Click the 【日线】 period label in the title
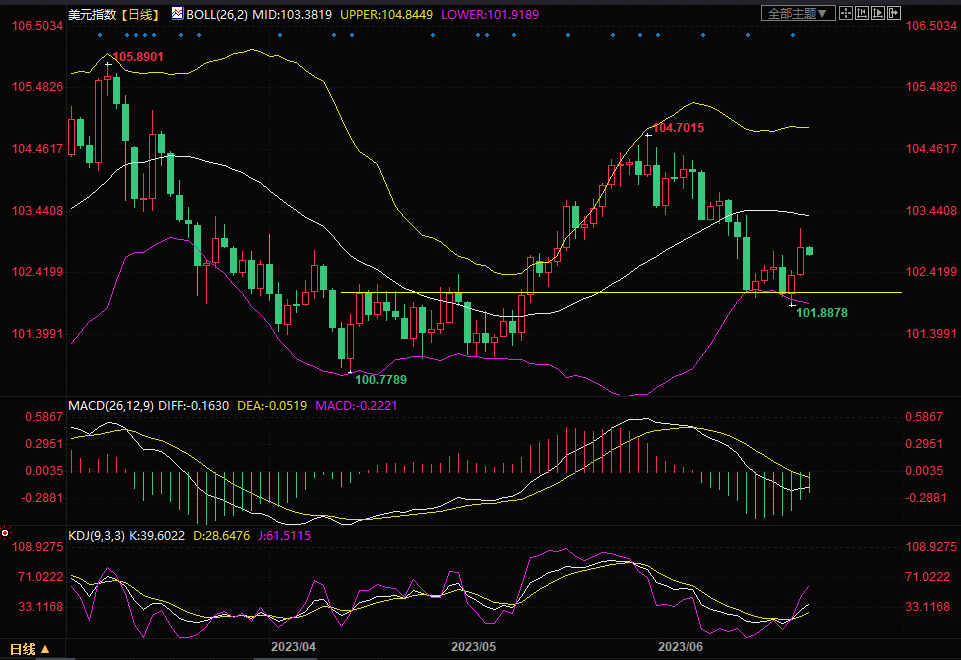Screen dimensions: 961x660 pos(138,13)
